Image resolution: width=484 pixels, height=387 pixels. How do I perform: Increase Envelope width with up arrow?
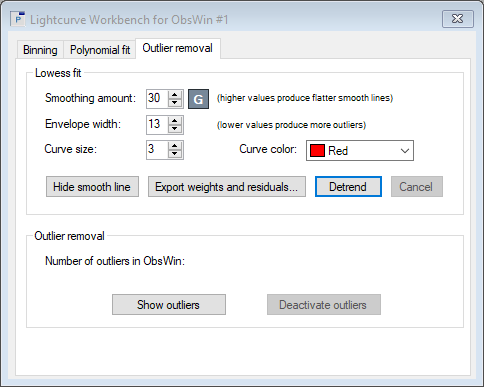coord(175,121)
